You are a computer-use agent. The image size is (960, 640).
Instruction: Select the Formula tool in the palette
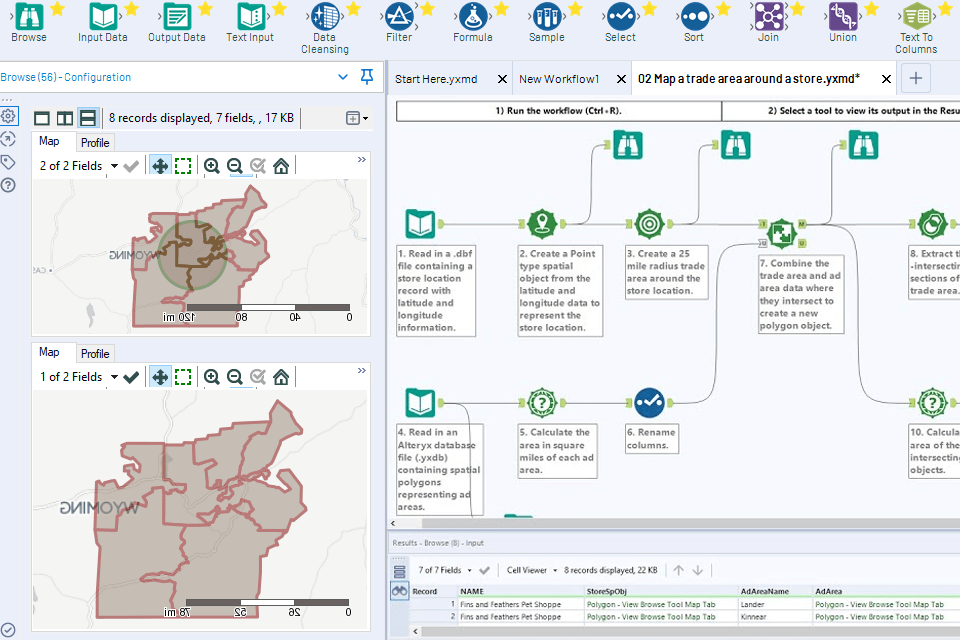coord(473,23)
